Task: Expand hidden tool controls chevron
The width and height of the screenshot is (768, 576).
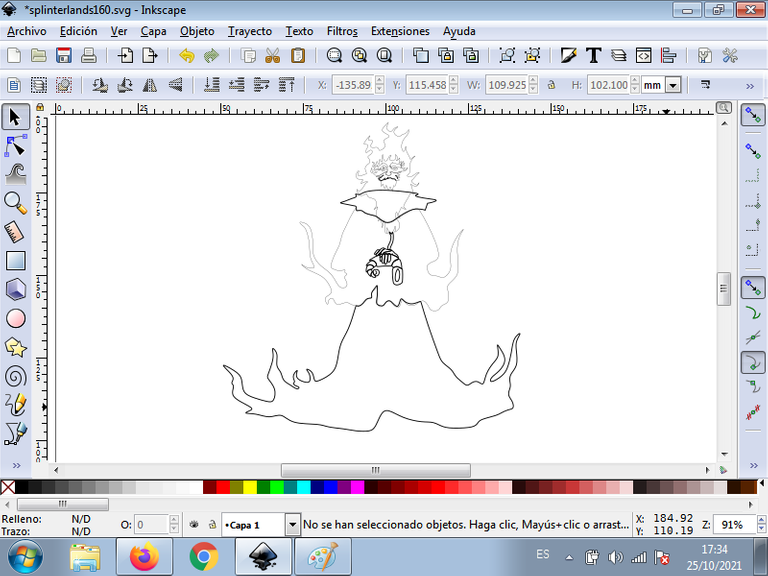Action: [x=750, y=86]
